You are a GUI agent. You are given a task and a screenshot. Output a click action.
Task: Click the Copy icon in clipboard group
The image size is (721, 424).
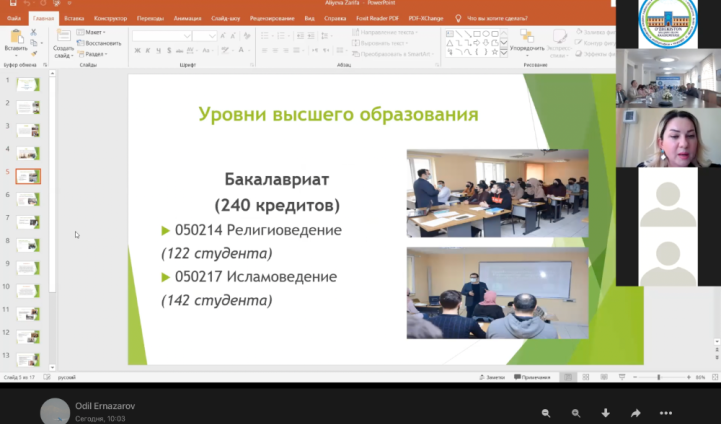(34, 43)
